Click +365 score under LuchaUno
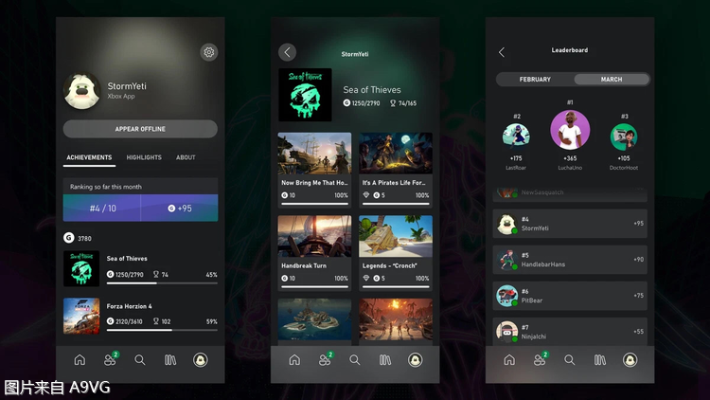 pos(570,158)
